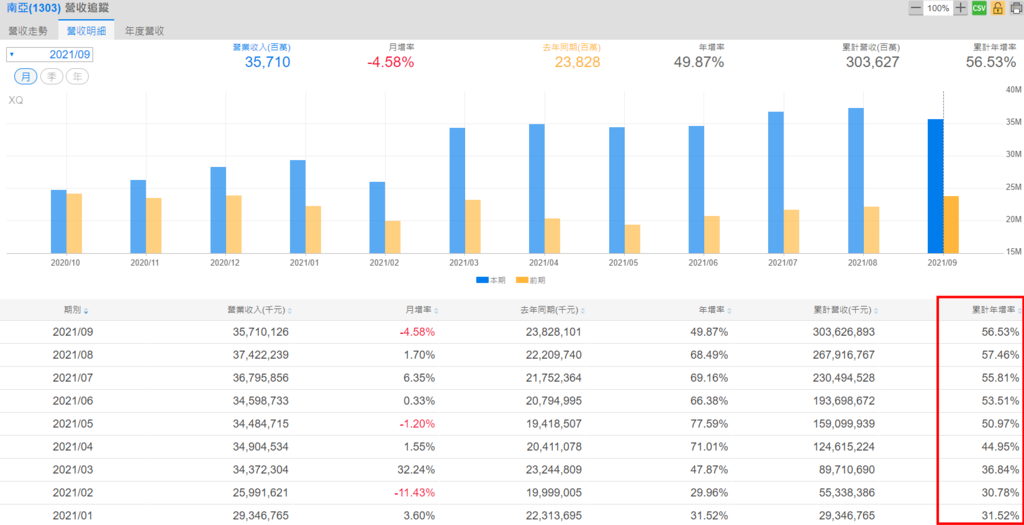
Task: Click prior-year value 19,418,507
Action: point(553,424)
